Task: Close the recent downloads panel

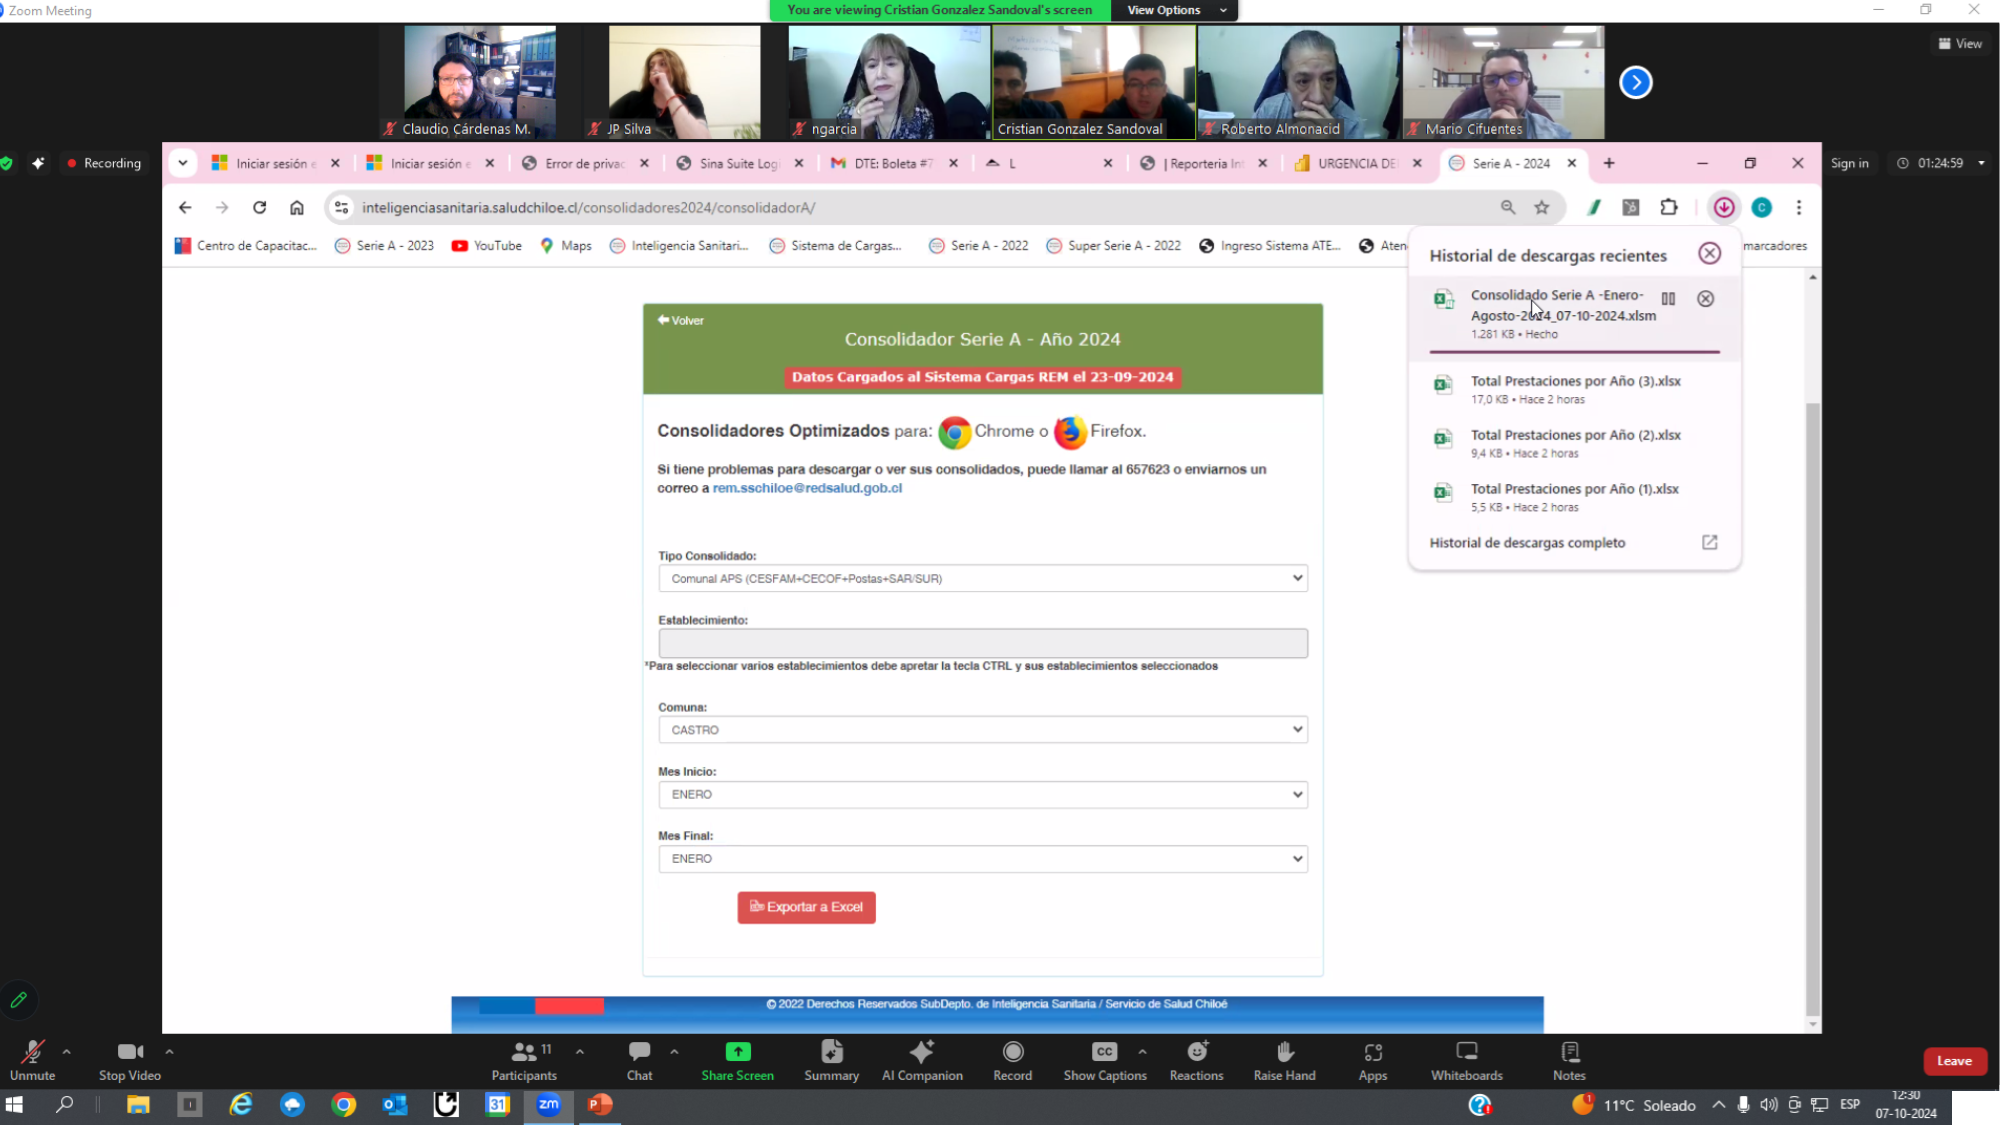Action: click(1709, 254)
